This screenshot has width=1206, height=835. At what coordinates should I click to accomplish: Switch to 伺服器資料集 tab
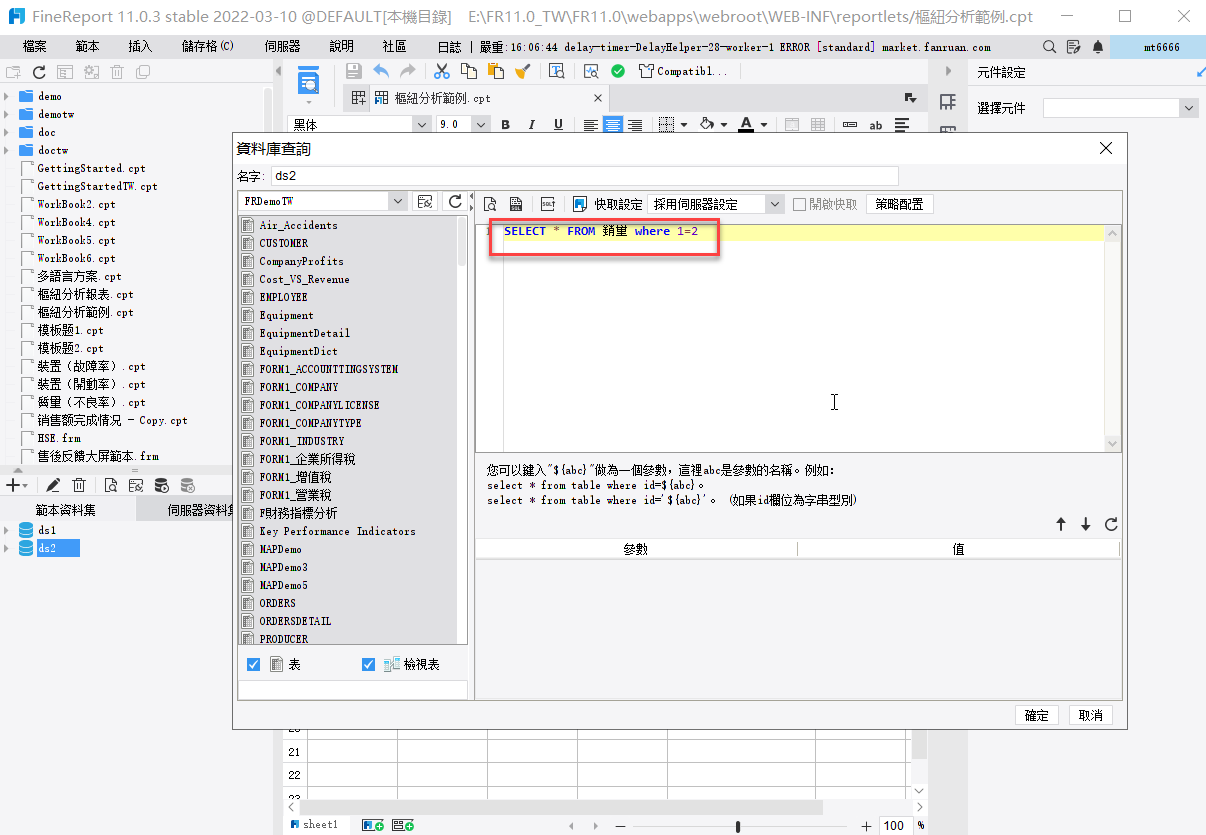[x=184, y=510]
